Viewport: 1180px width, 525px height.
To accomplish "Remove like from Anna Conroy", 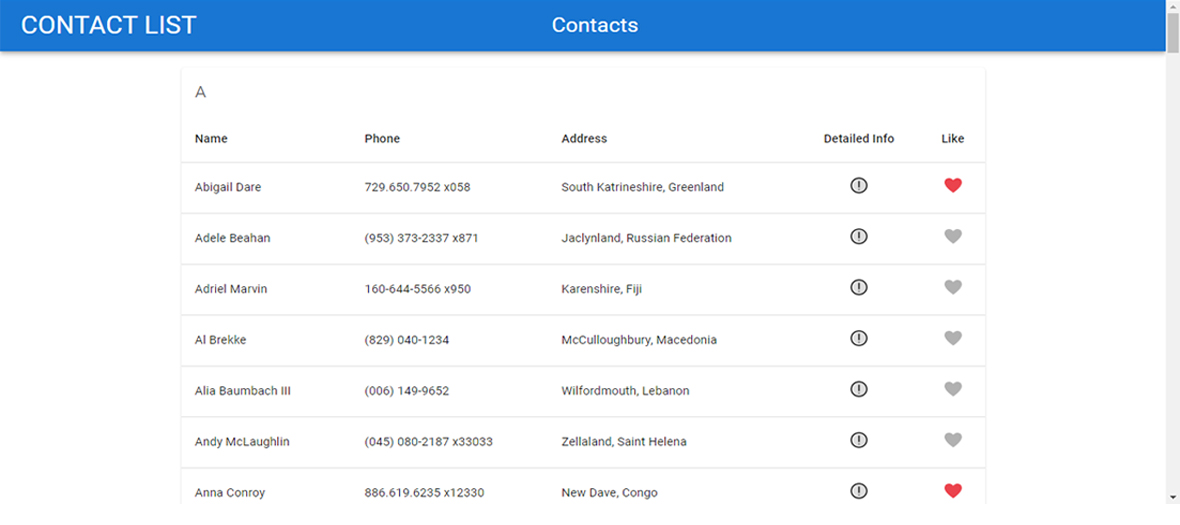I will (953, 491).
